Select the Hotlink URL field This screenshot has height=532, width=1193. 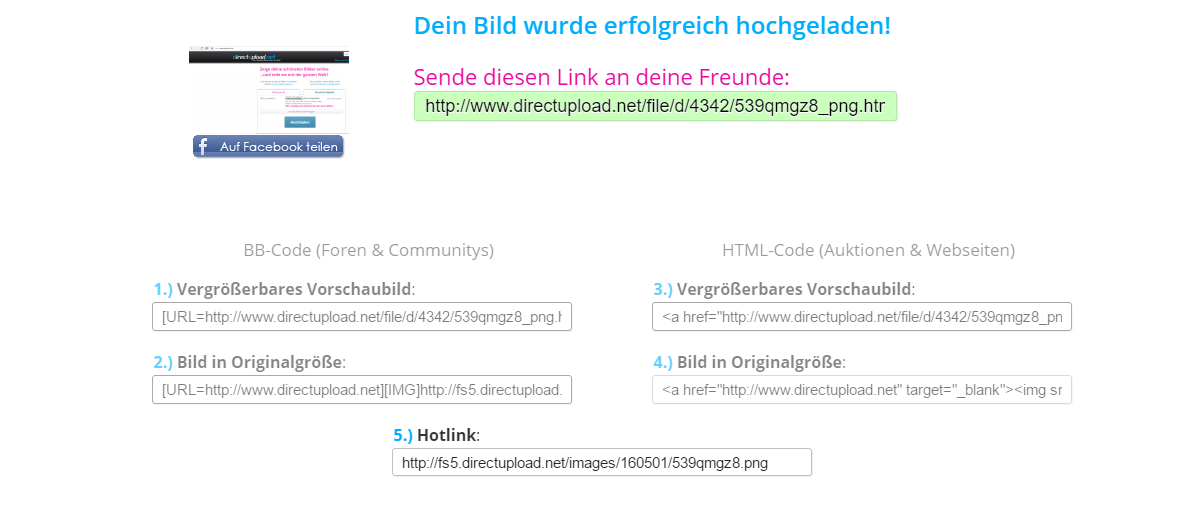[602, 463]
